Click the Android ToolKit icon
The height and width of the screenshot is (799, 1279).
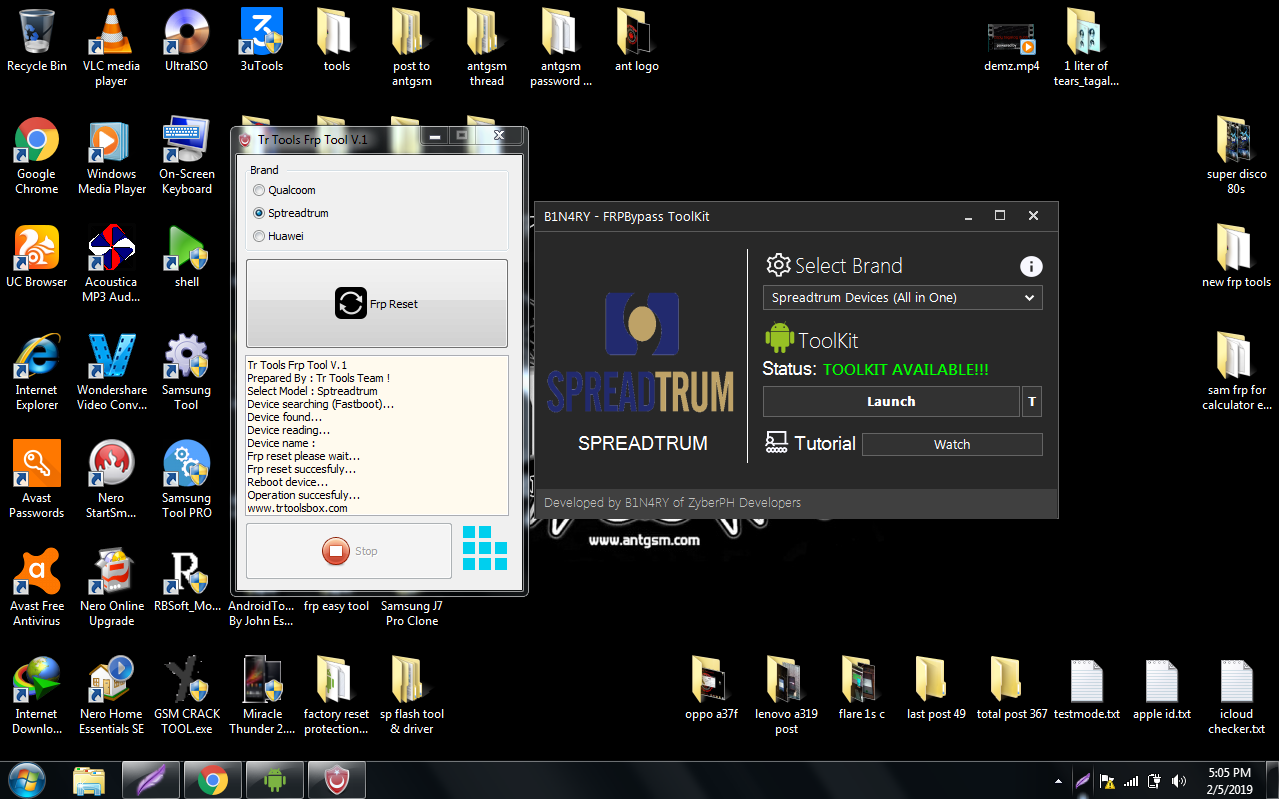pyautogui.click(x=779, y=339)
